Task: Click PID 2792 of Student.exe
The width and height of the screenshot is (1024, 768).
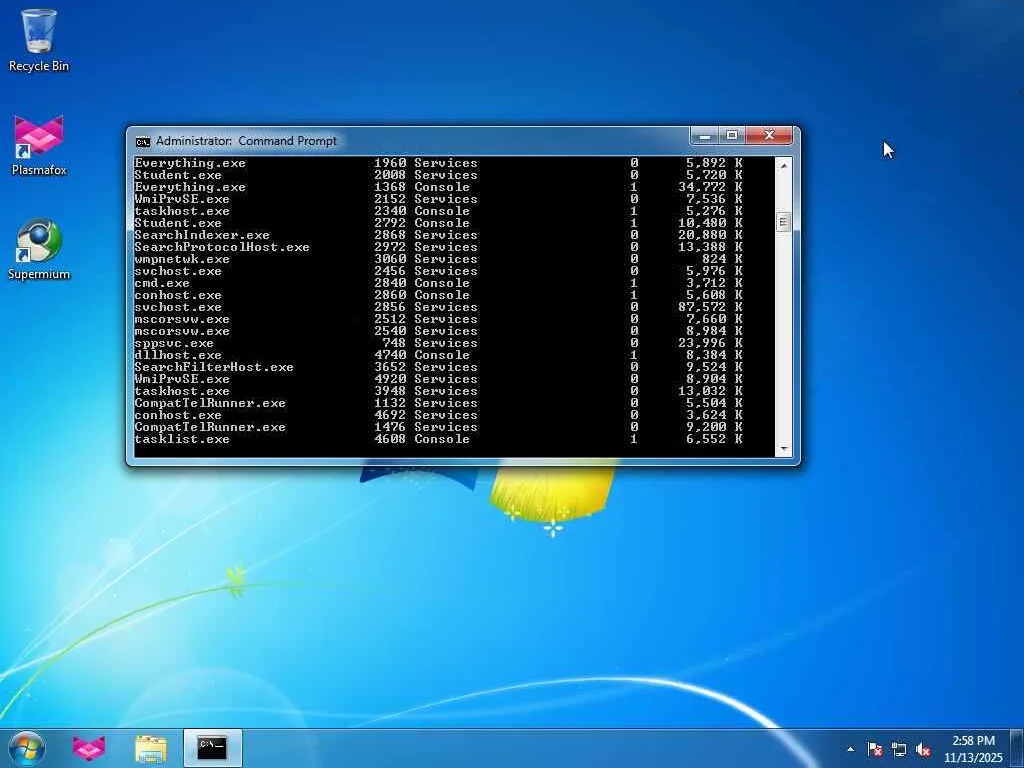Action: pyautogui.click(x=390, y=223)
